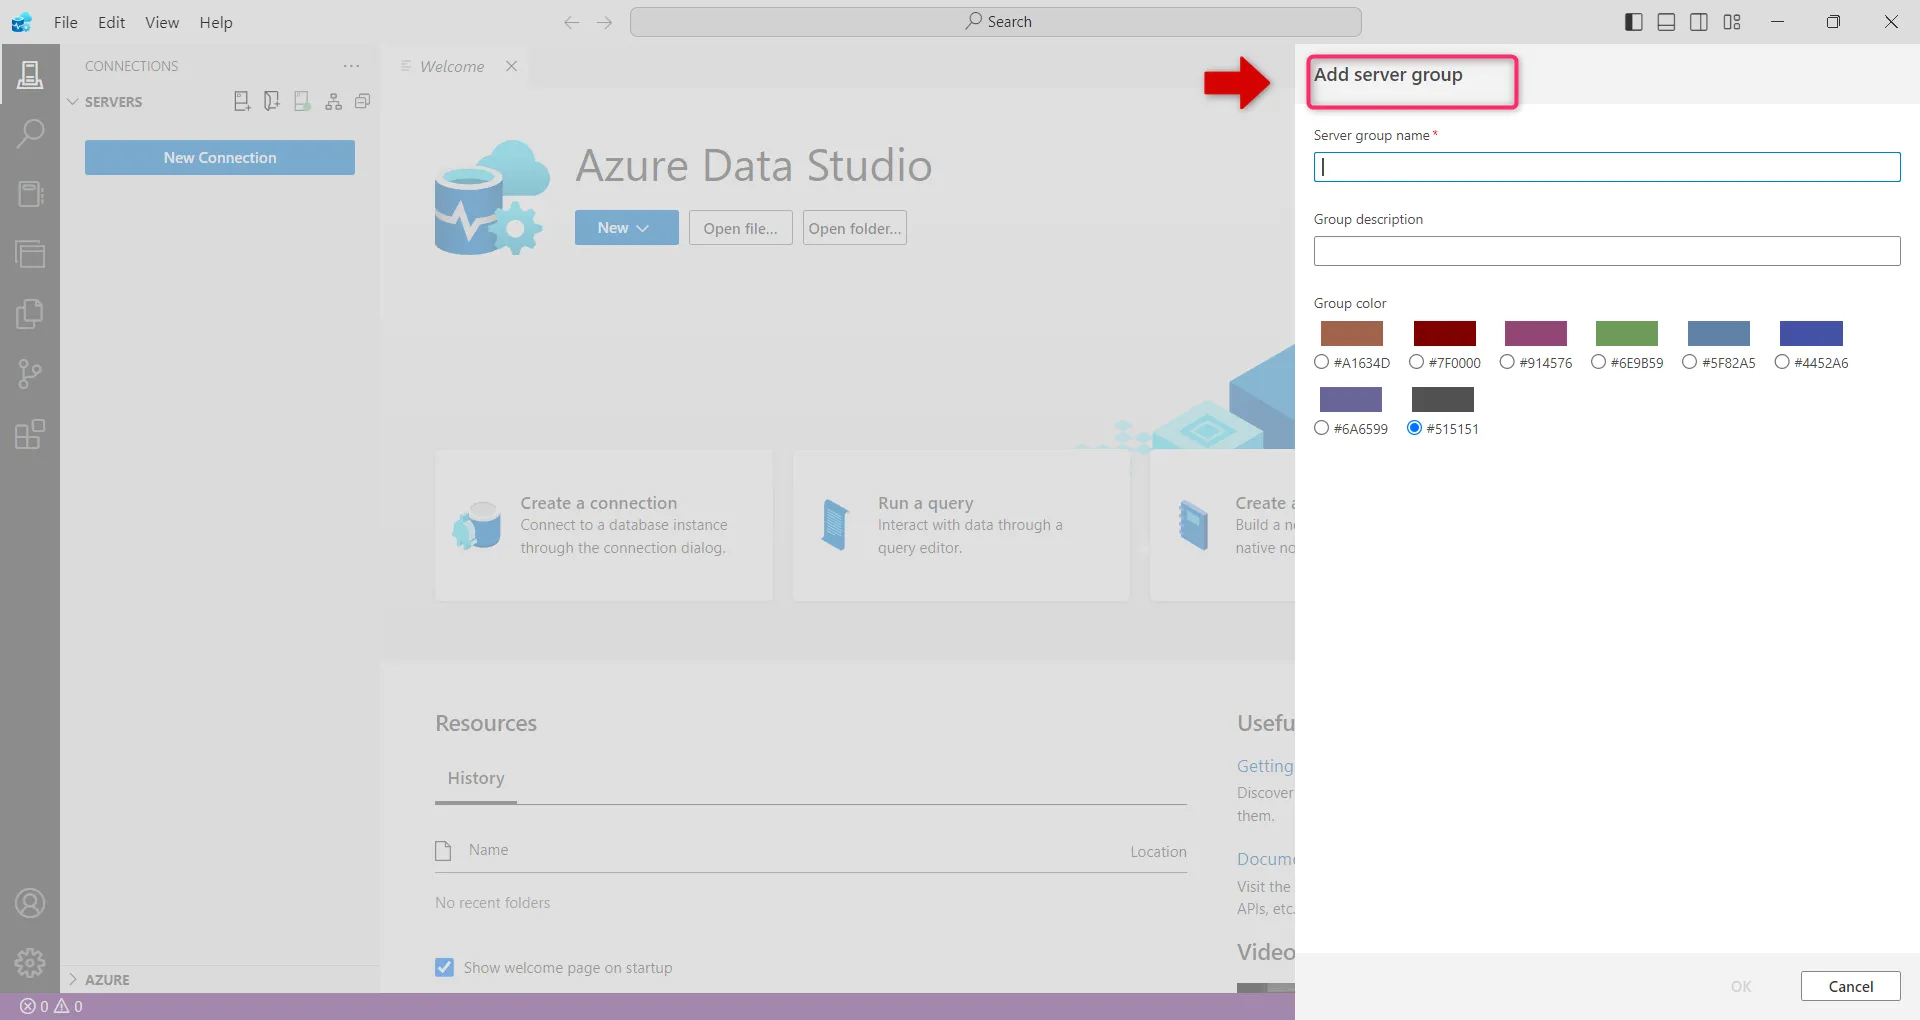The height and width of the screenshot is (1020, 1920).
Task: Click the Search box in title bar
Action: click(x=995, y=22)
